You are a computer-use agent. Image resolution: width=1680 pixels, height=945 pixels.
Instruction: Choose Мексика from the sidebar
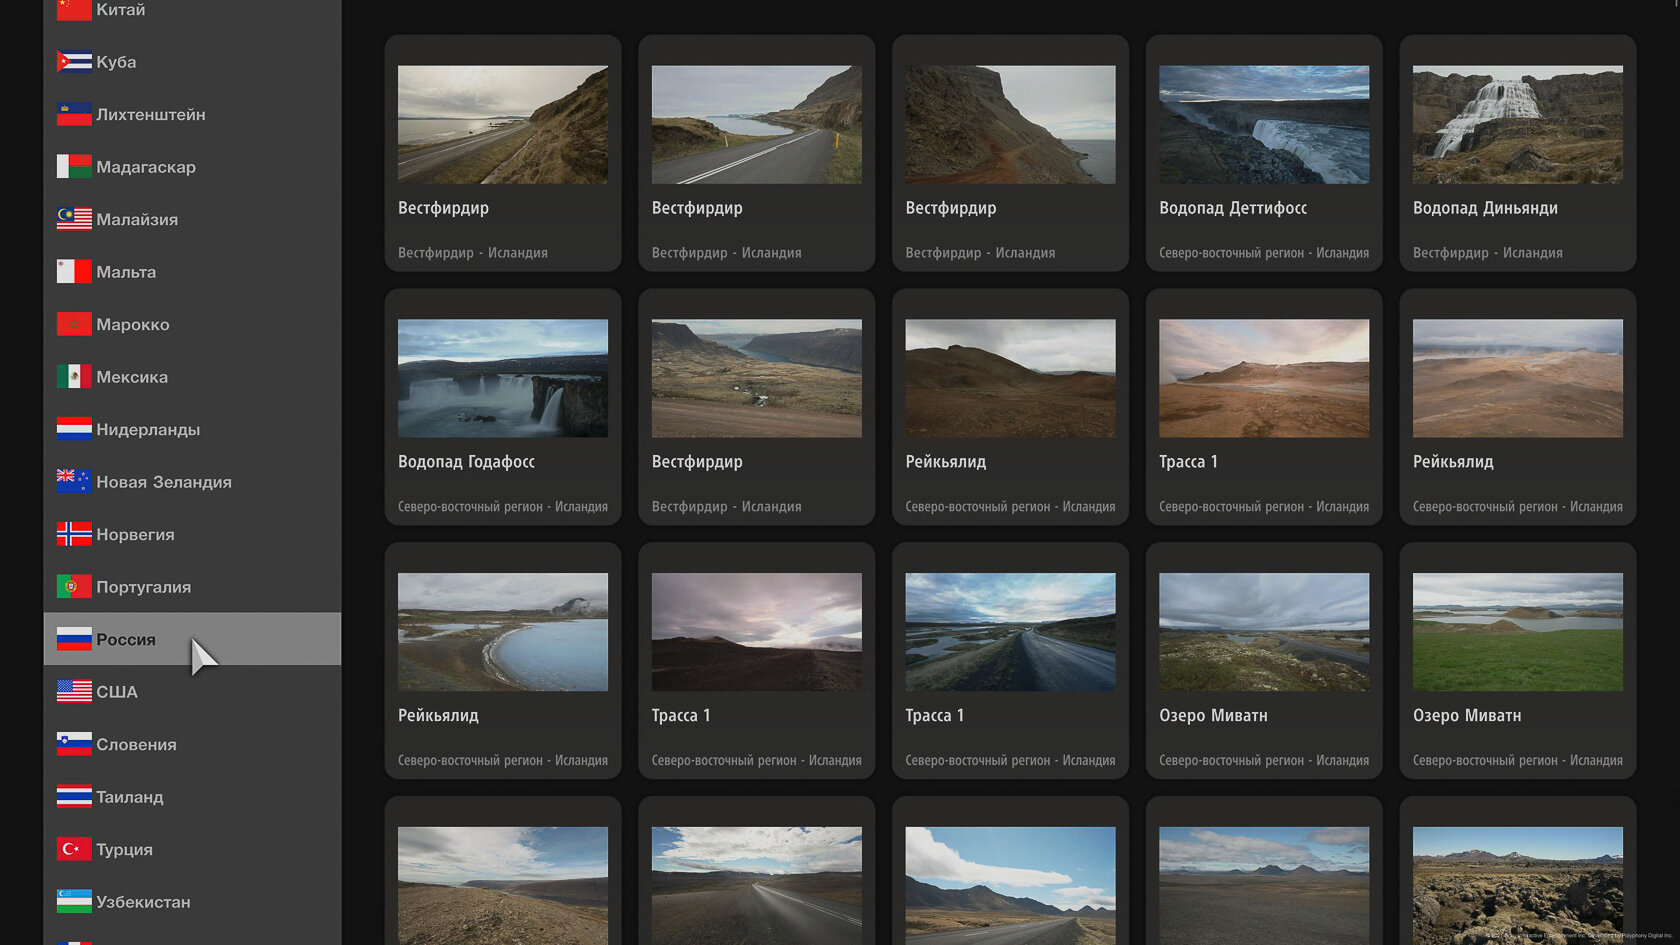[x=192, y=377]
